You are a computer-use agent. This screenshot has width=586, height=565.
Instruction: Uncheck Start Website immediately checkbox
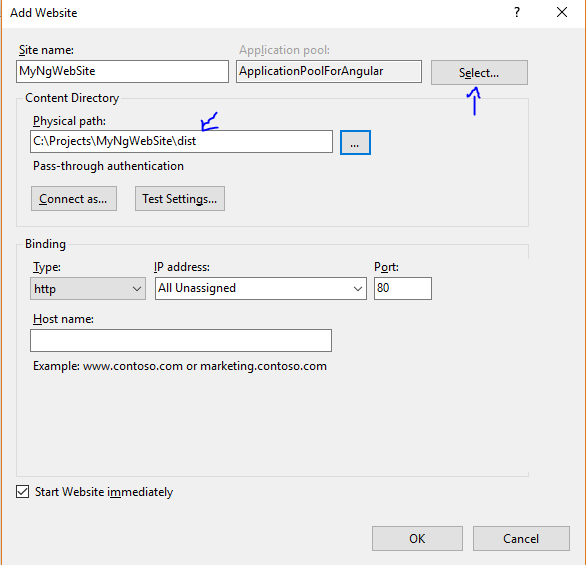(x=22, y=491)
